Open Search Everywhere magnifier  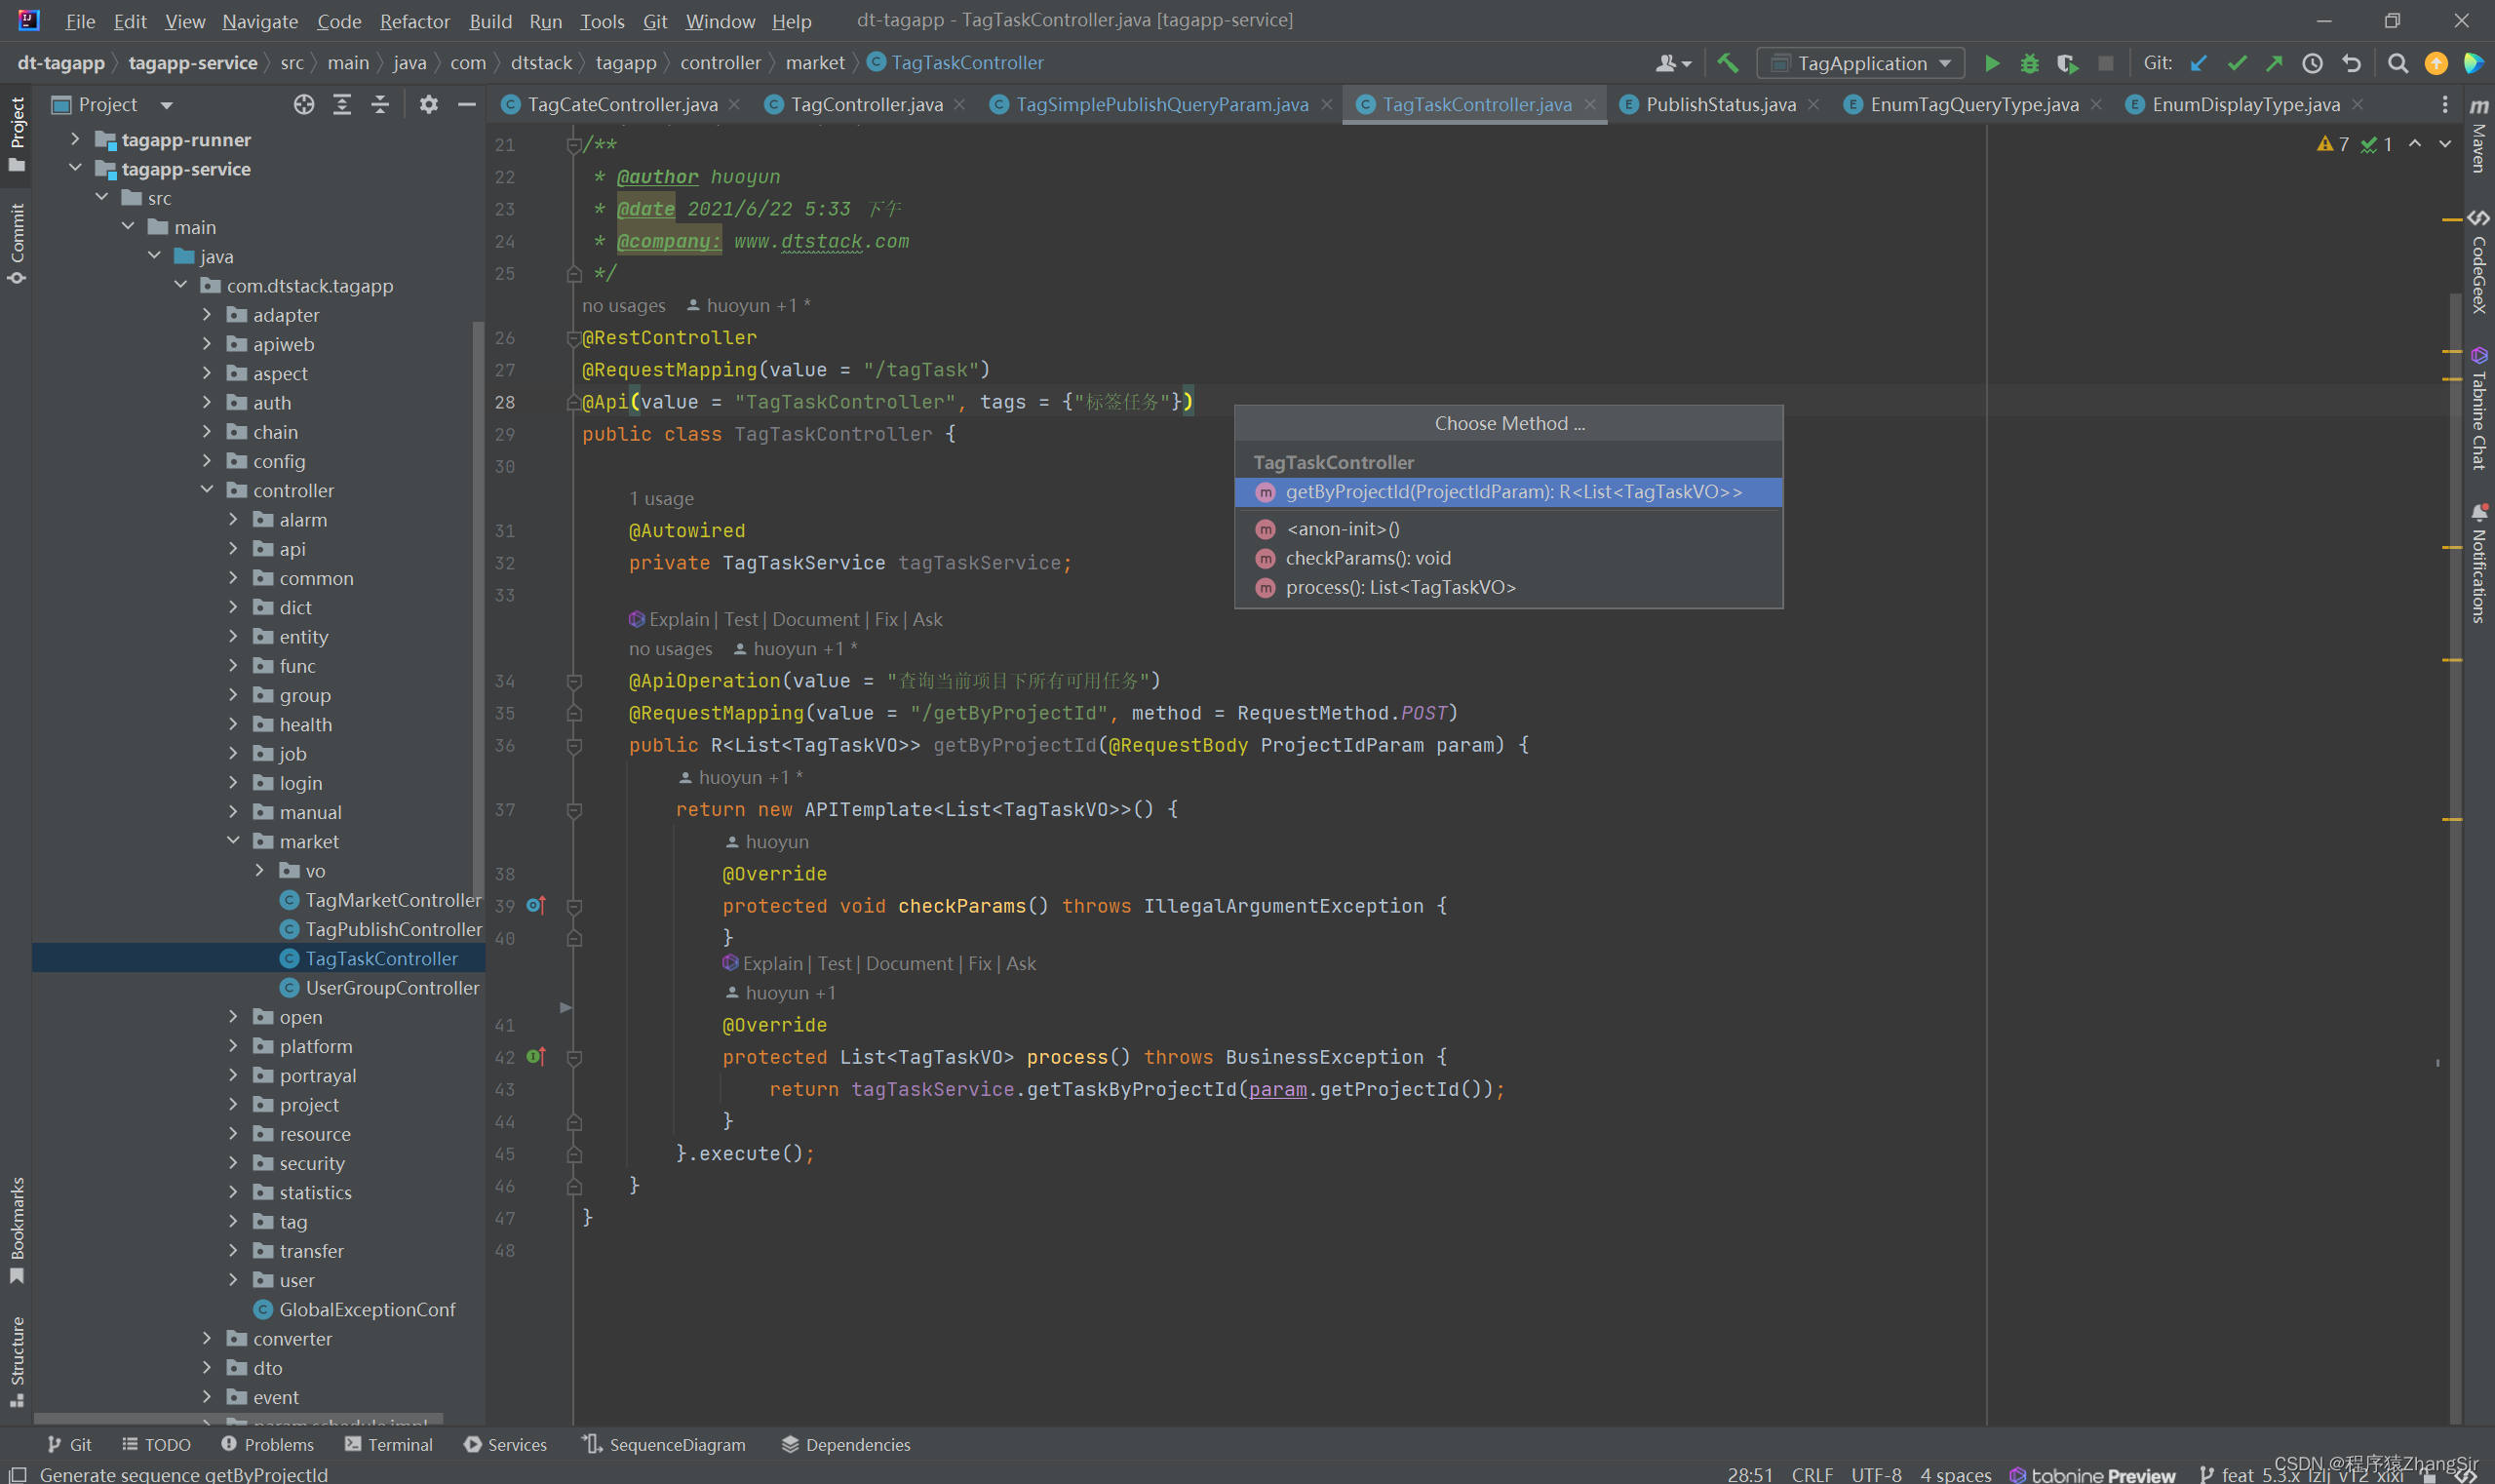point(2397,63)
